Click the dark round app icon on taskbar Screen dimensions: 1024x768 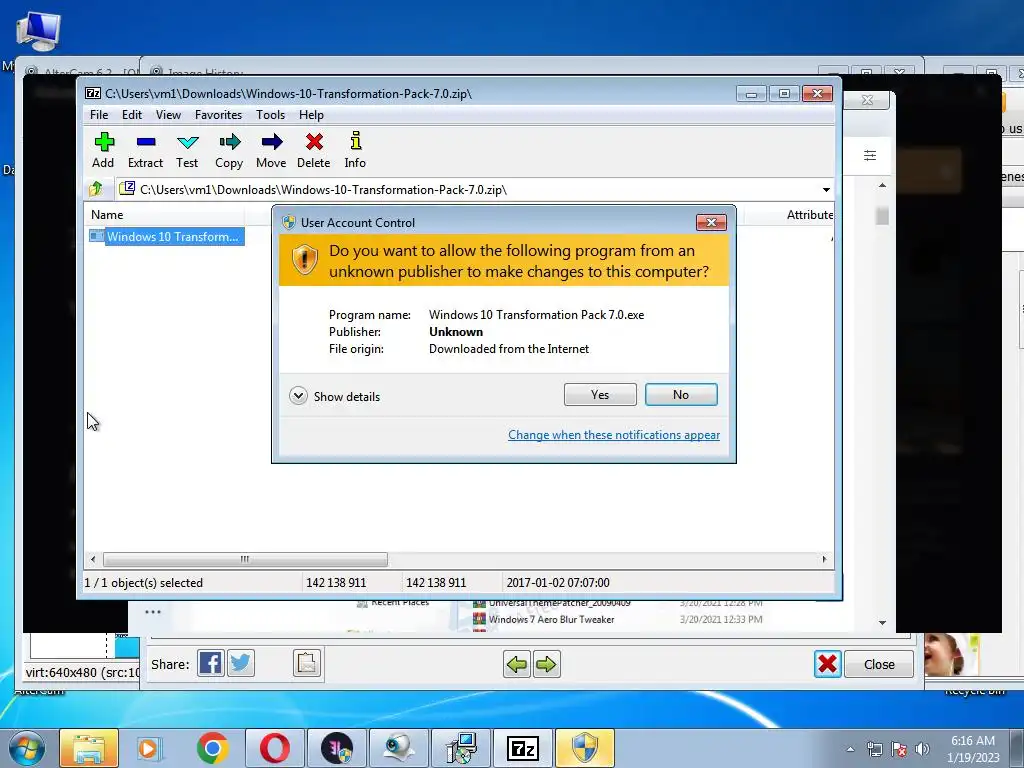pos(337,748)
